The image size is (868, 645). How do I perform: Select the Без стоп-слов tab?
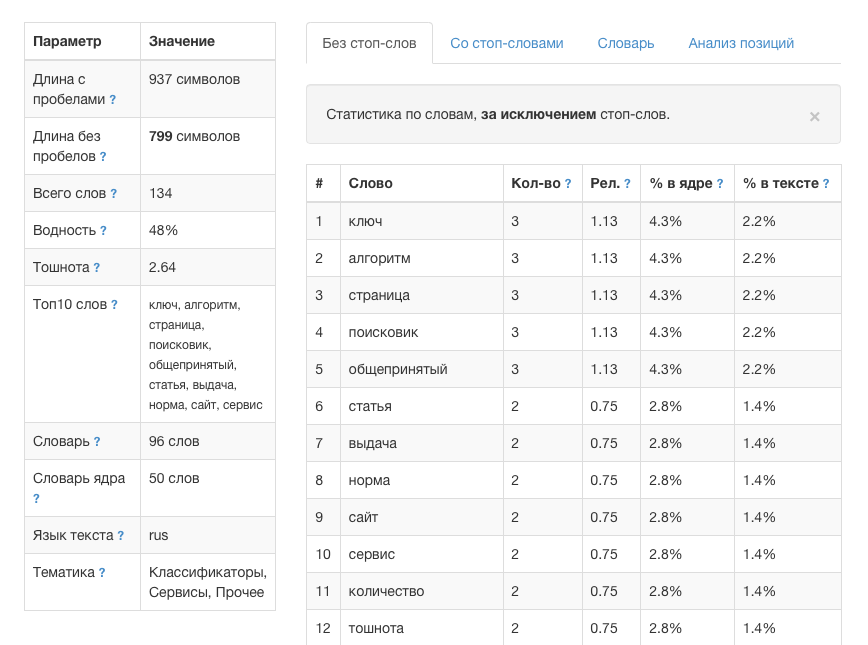[369, 43]
